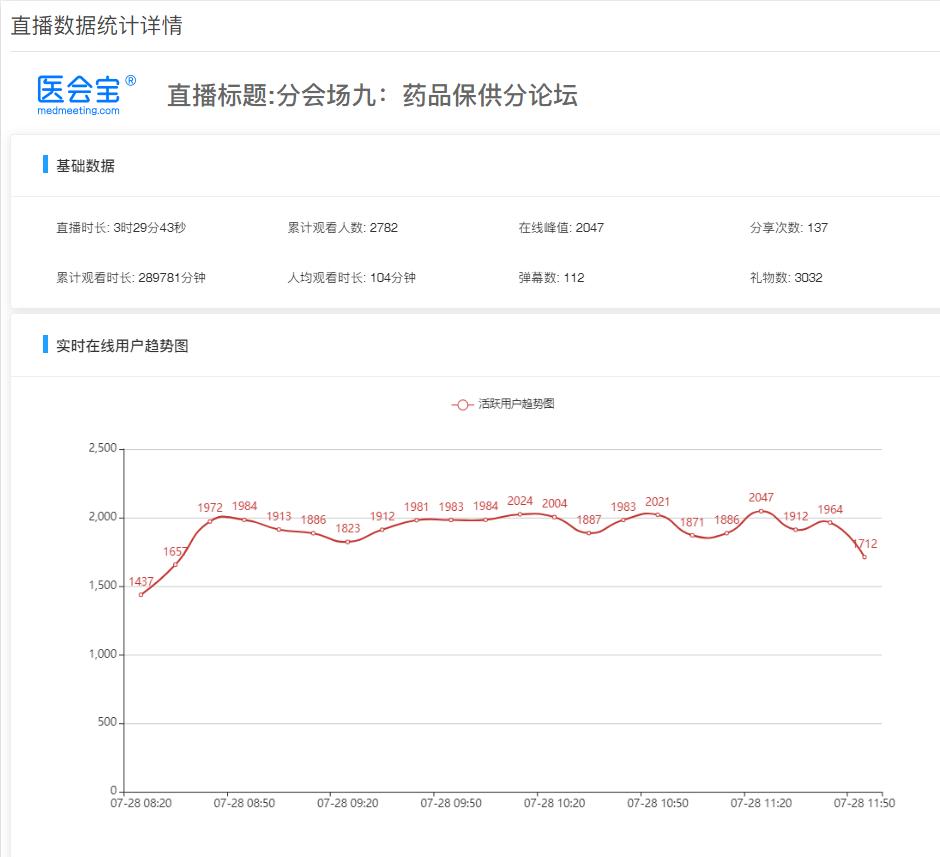This screenshot has height=857, width=940.
Task: Click the last data point labeled 1712
Action: (864, 557)
